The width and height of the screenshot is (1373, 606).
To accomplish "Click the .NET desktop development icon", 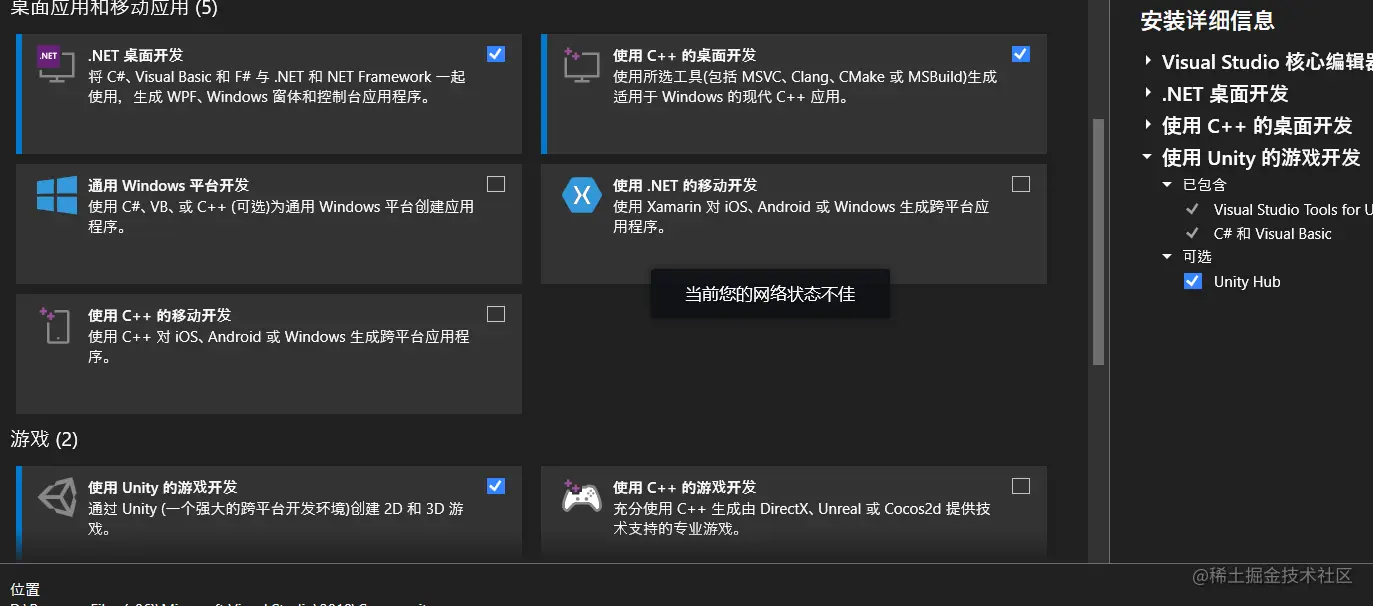I will tap(56, 65).
